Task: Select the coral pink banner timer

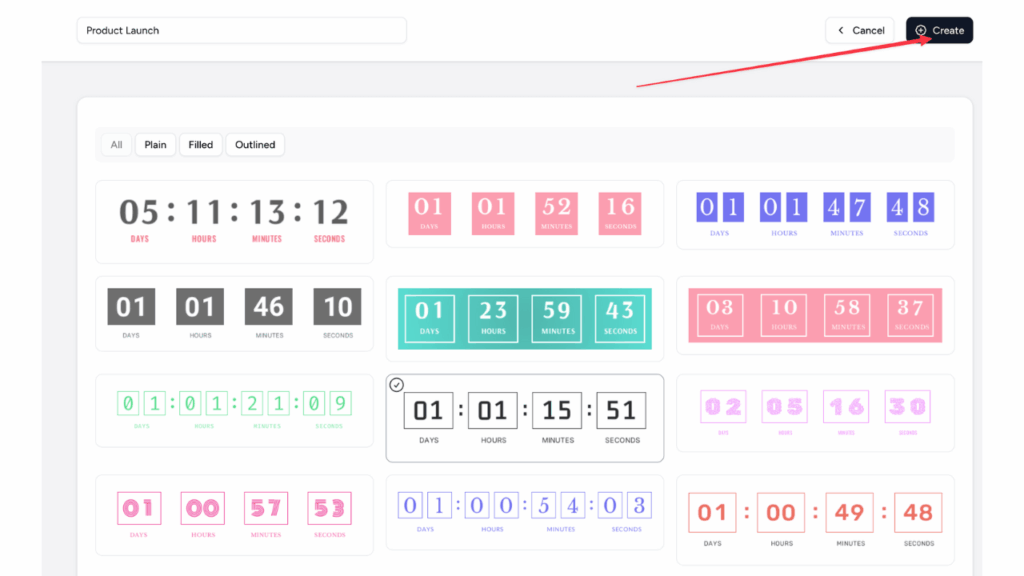Action: (x=815, y=318)
